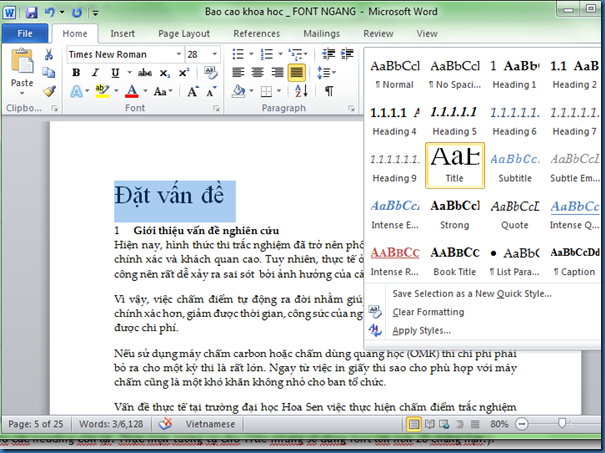Align text left
Screen dimensions: 605x453
pyautogui.click(x=238, y=73)
